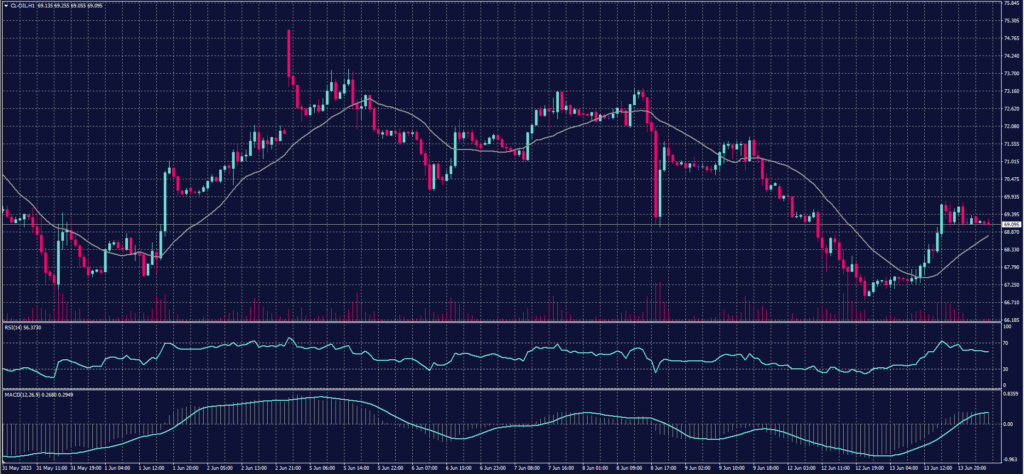Click the CL-OIL,H1 symbol label
The image size is (1024, 474).
tap(22, 4)
